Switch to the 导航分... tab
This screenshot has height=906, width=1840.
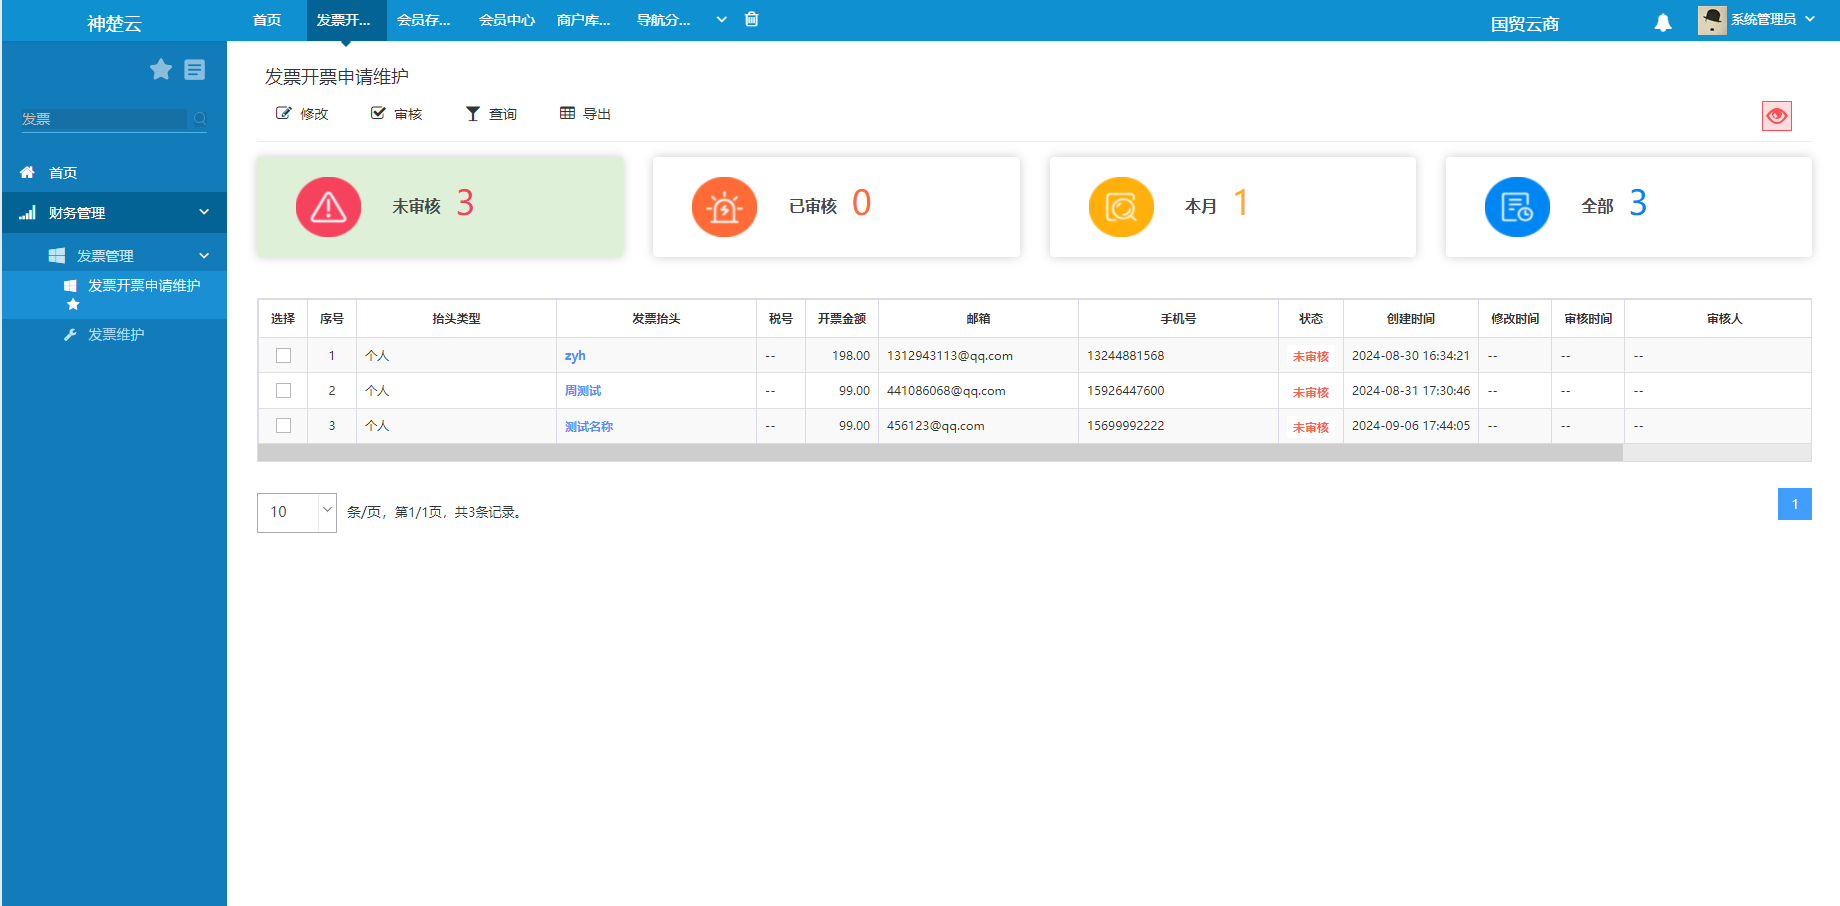[664, 20]
